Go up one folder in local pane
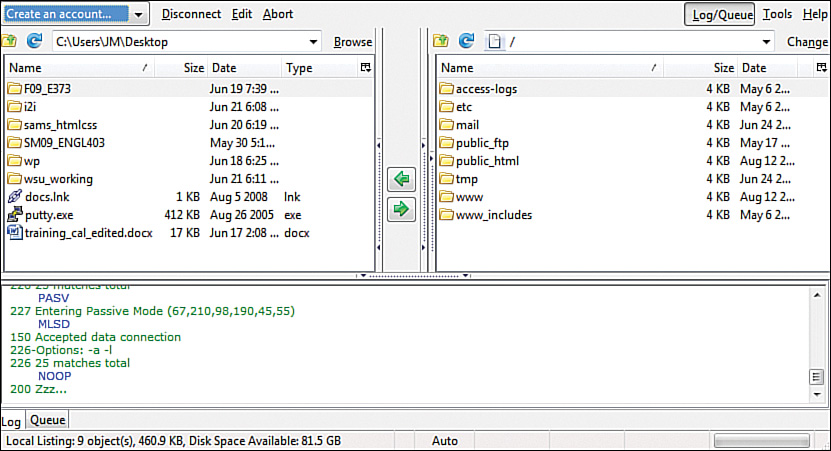The image size is (831, 451). (x=9, y=41)
